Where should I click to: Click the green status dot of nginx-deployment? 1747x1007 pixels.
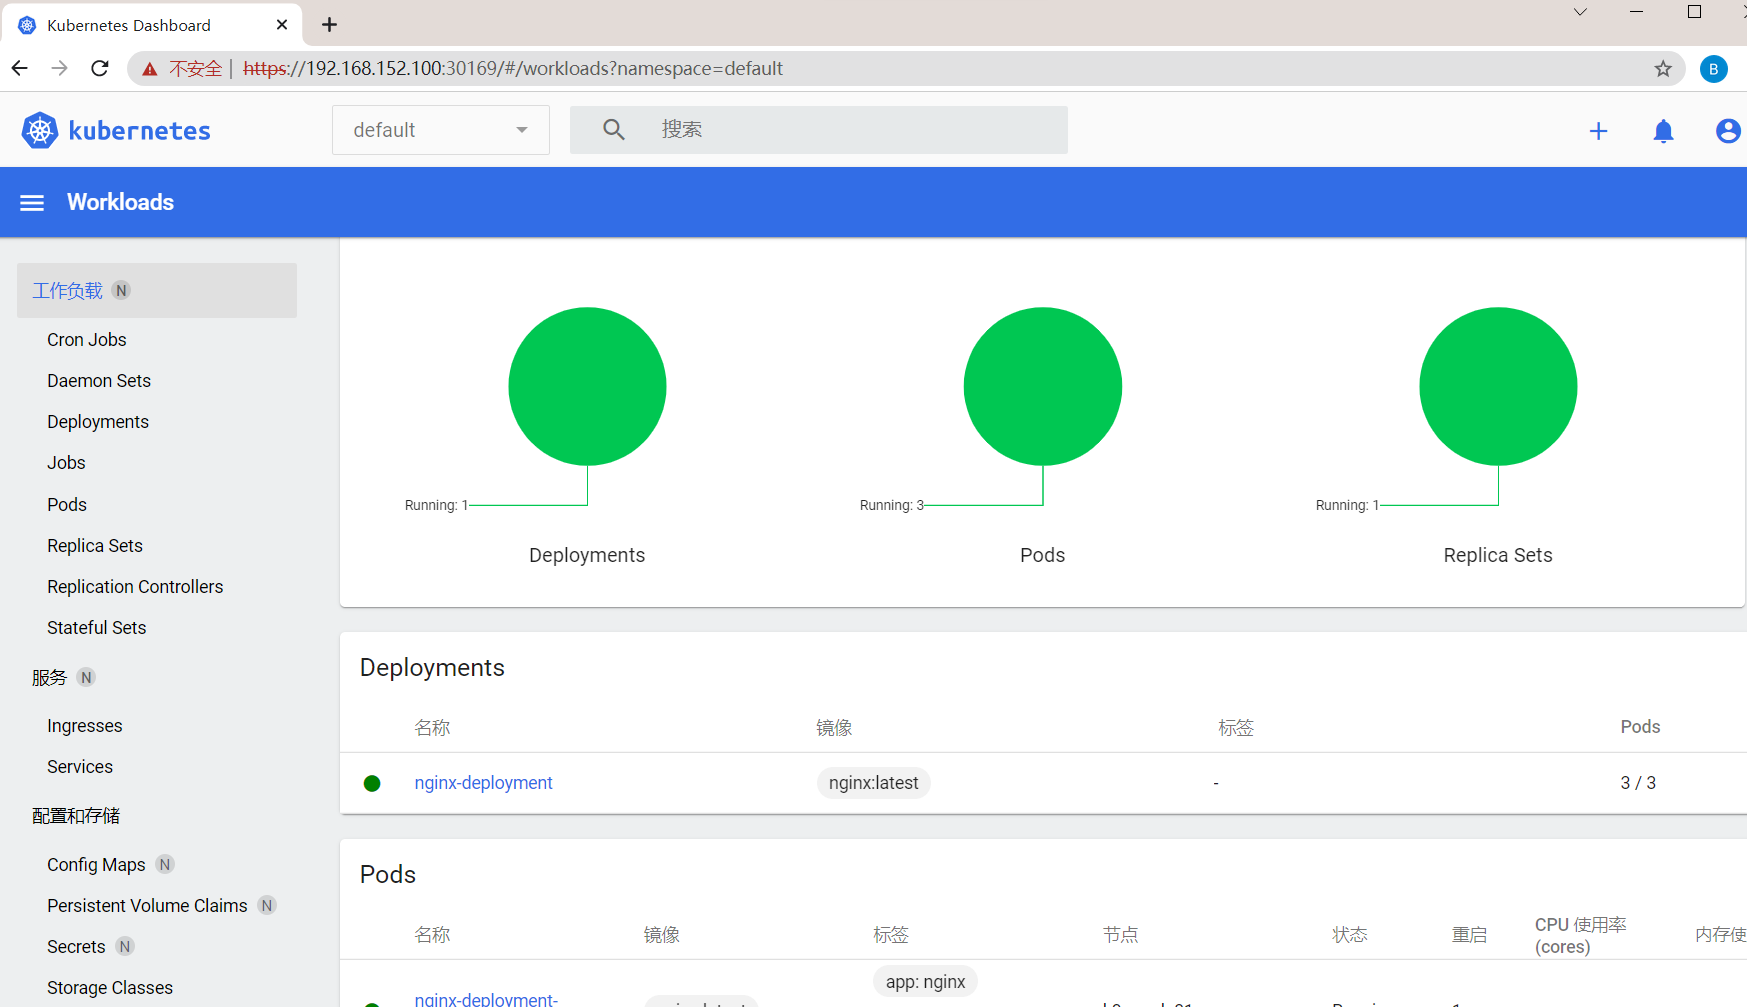click(372, 783)
